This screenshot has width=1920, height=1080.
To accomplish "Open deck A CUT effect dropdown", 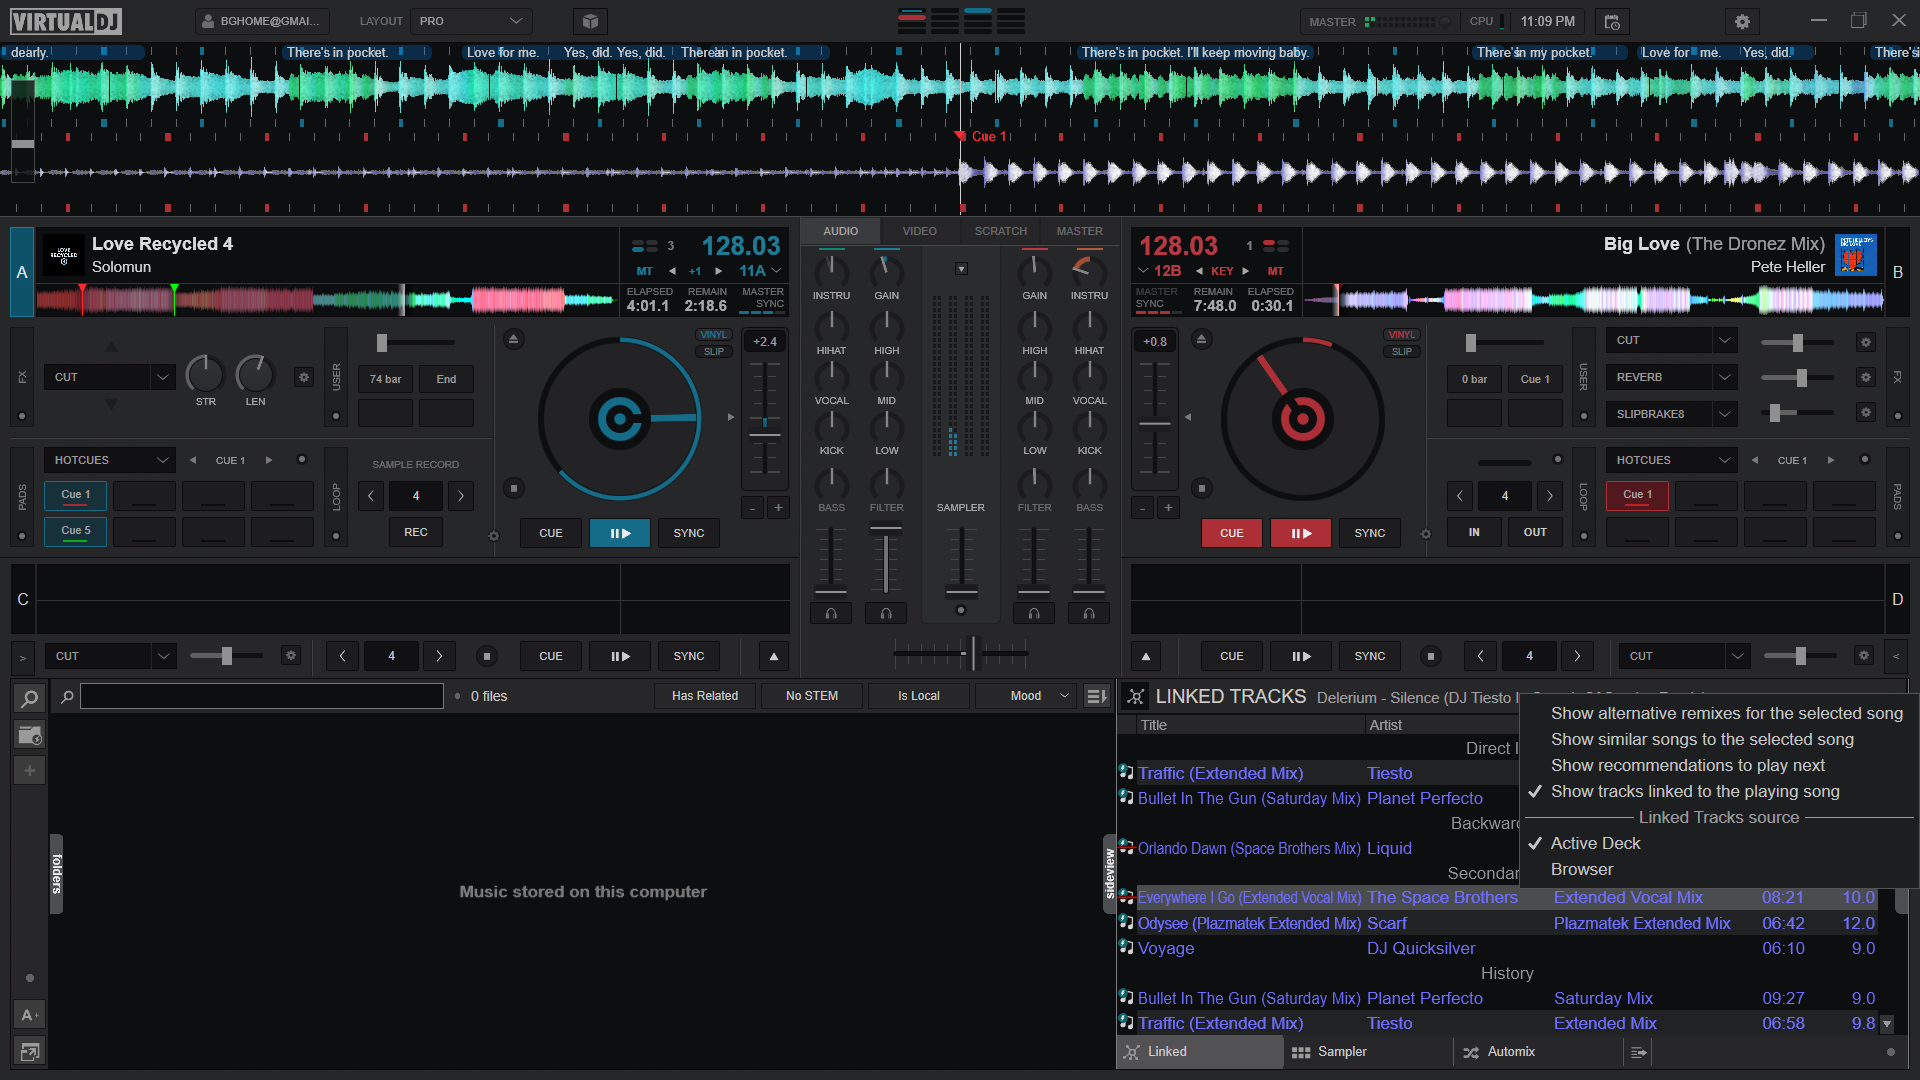I will 111,377.
